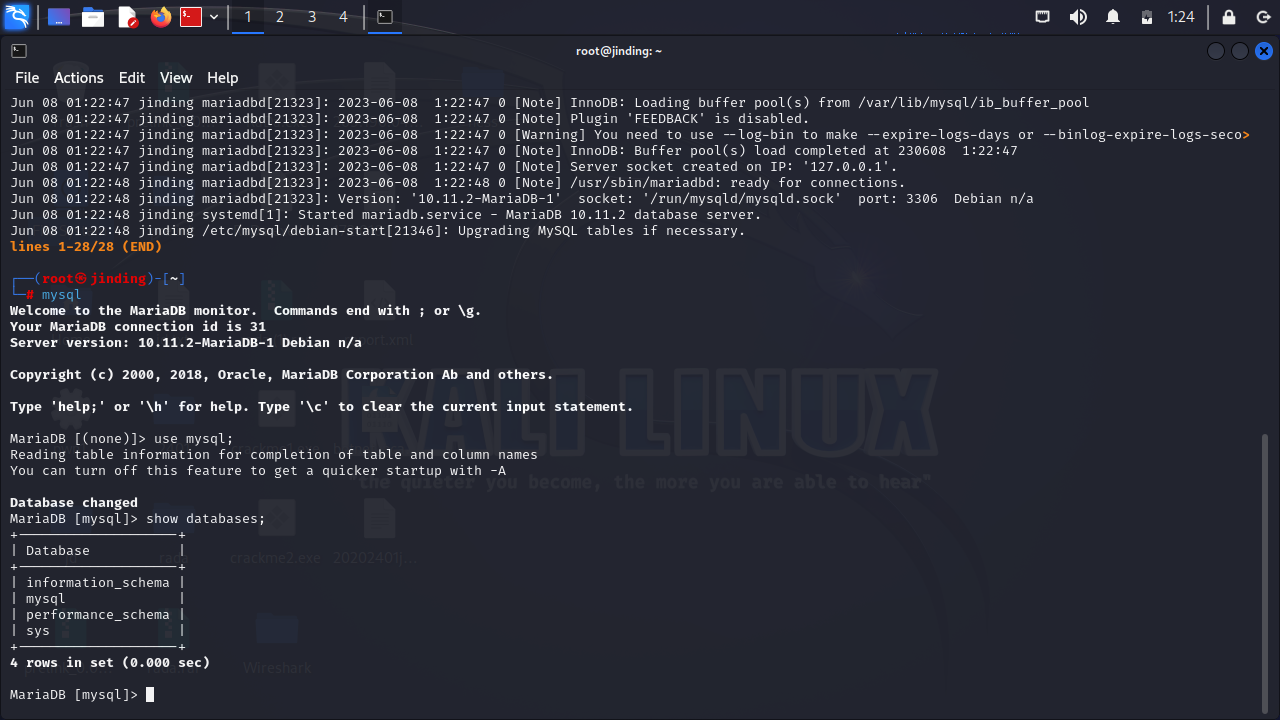The height and width of the screenshot is (720, 1280).
Task: Click the 'performance_schema' table row
Action: (98, 614)
